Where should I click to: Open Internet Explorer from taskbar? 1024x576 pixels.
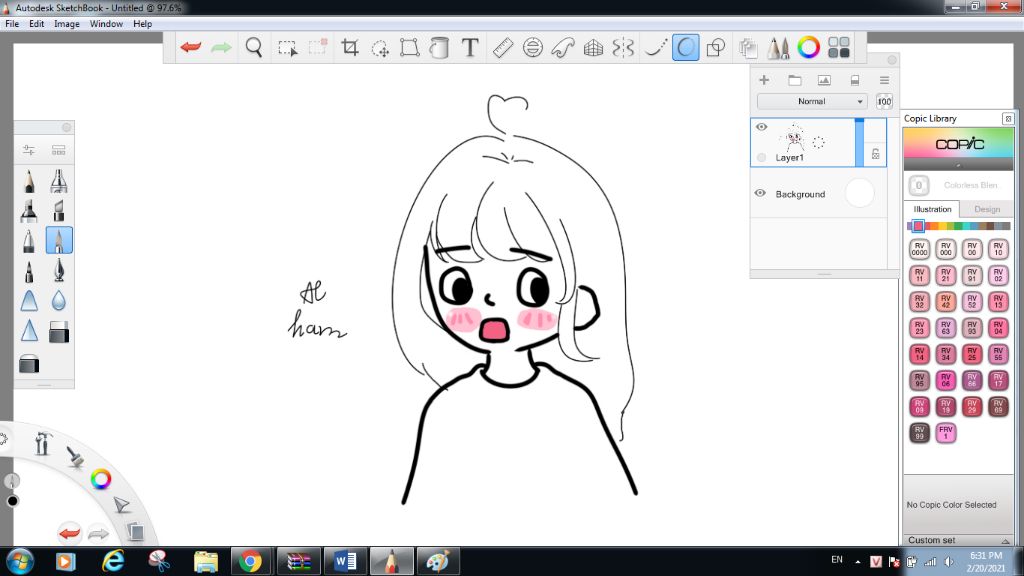click(113, 561)
